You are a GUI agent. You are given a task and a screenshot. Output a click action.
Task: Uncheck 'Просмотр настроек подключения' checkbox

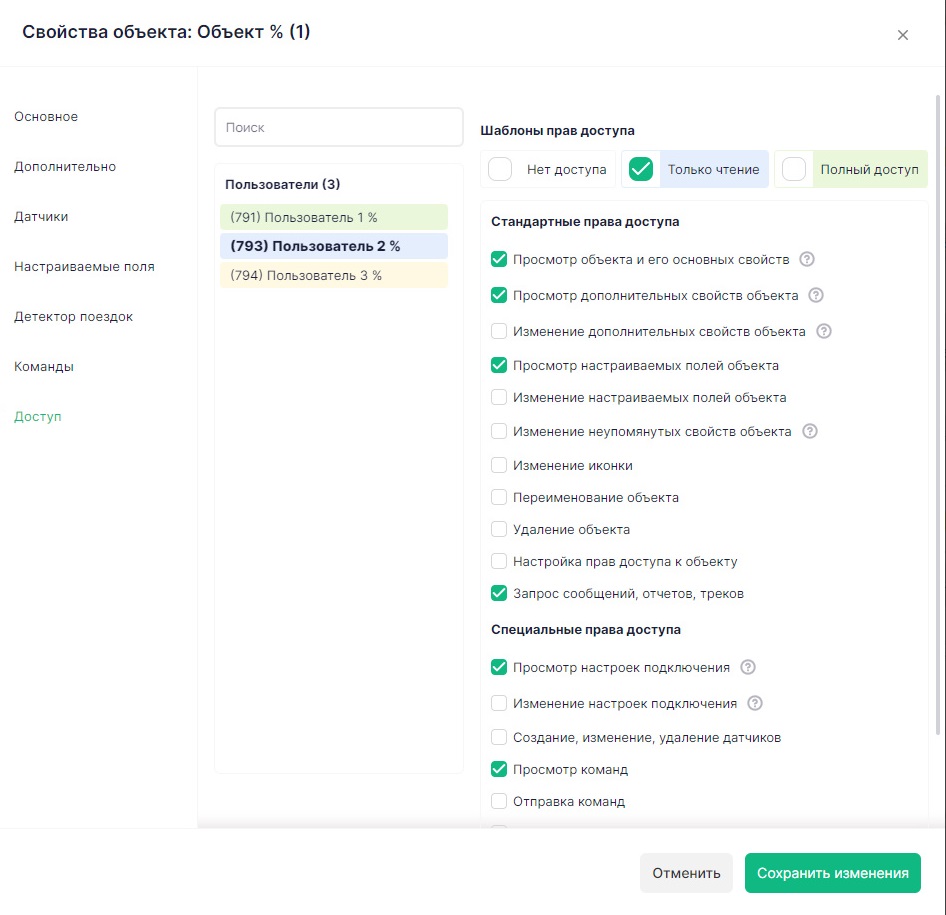click(x=499, y=667)
